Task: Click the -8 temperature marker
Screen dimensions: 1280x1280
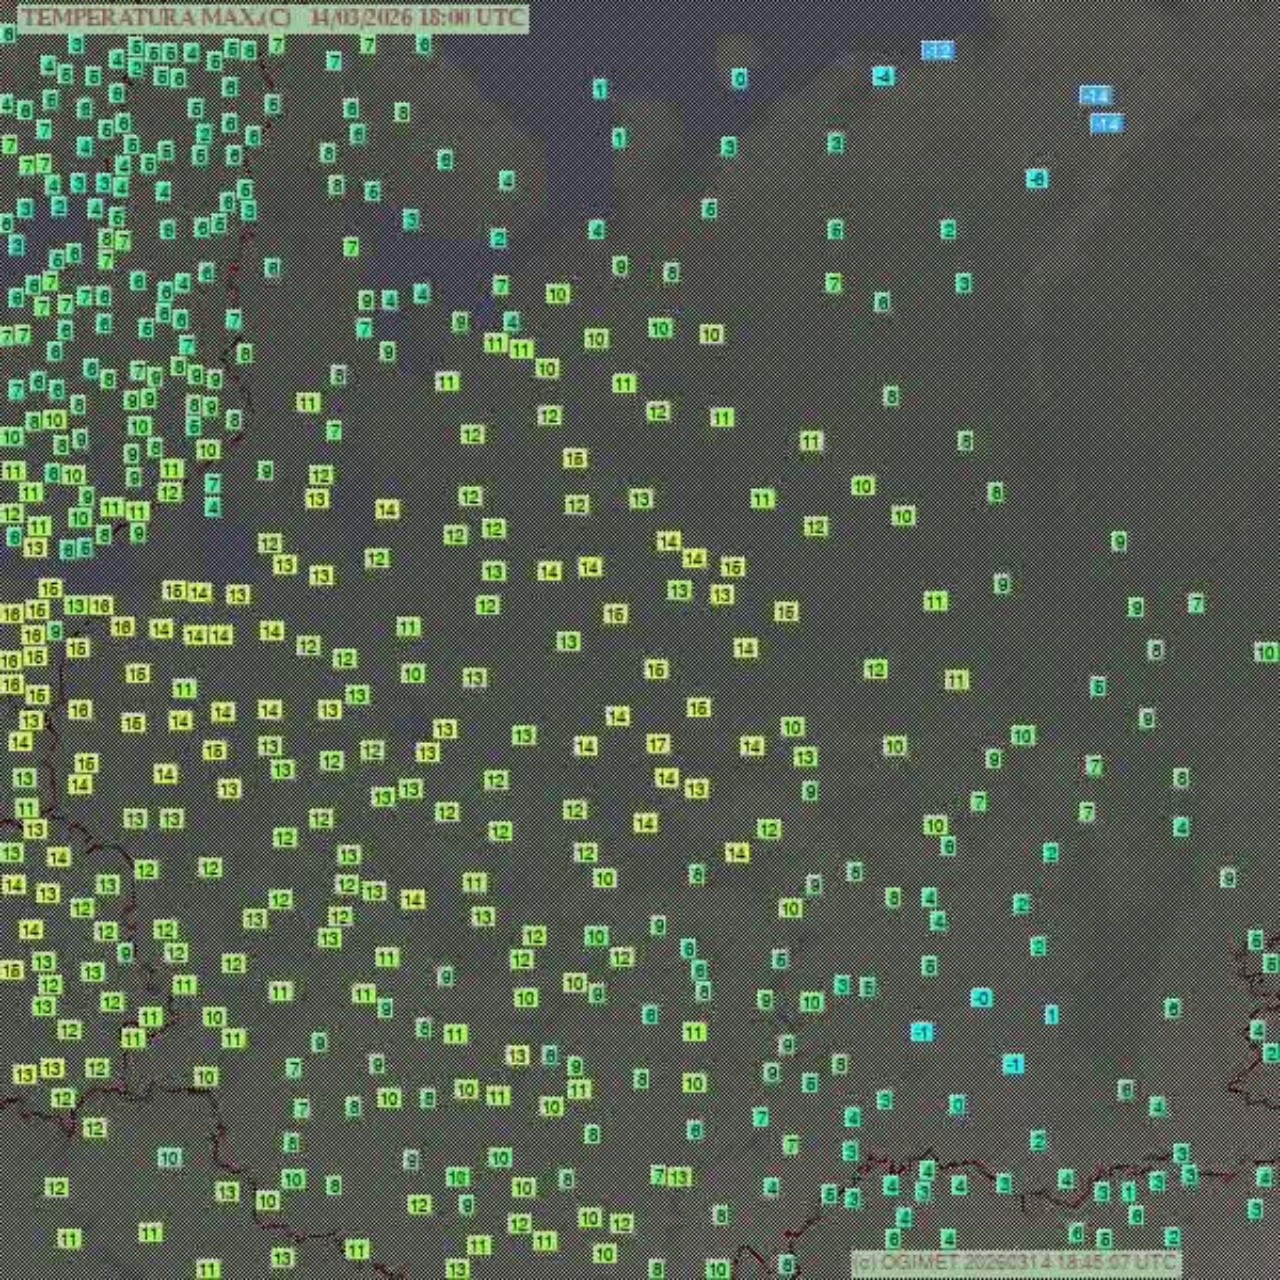Action: [x=1037, y=179]
